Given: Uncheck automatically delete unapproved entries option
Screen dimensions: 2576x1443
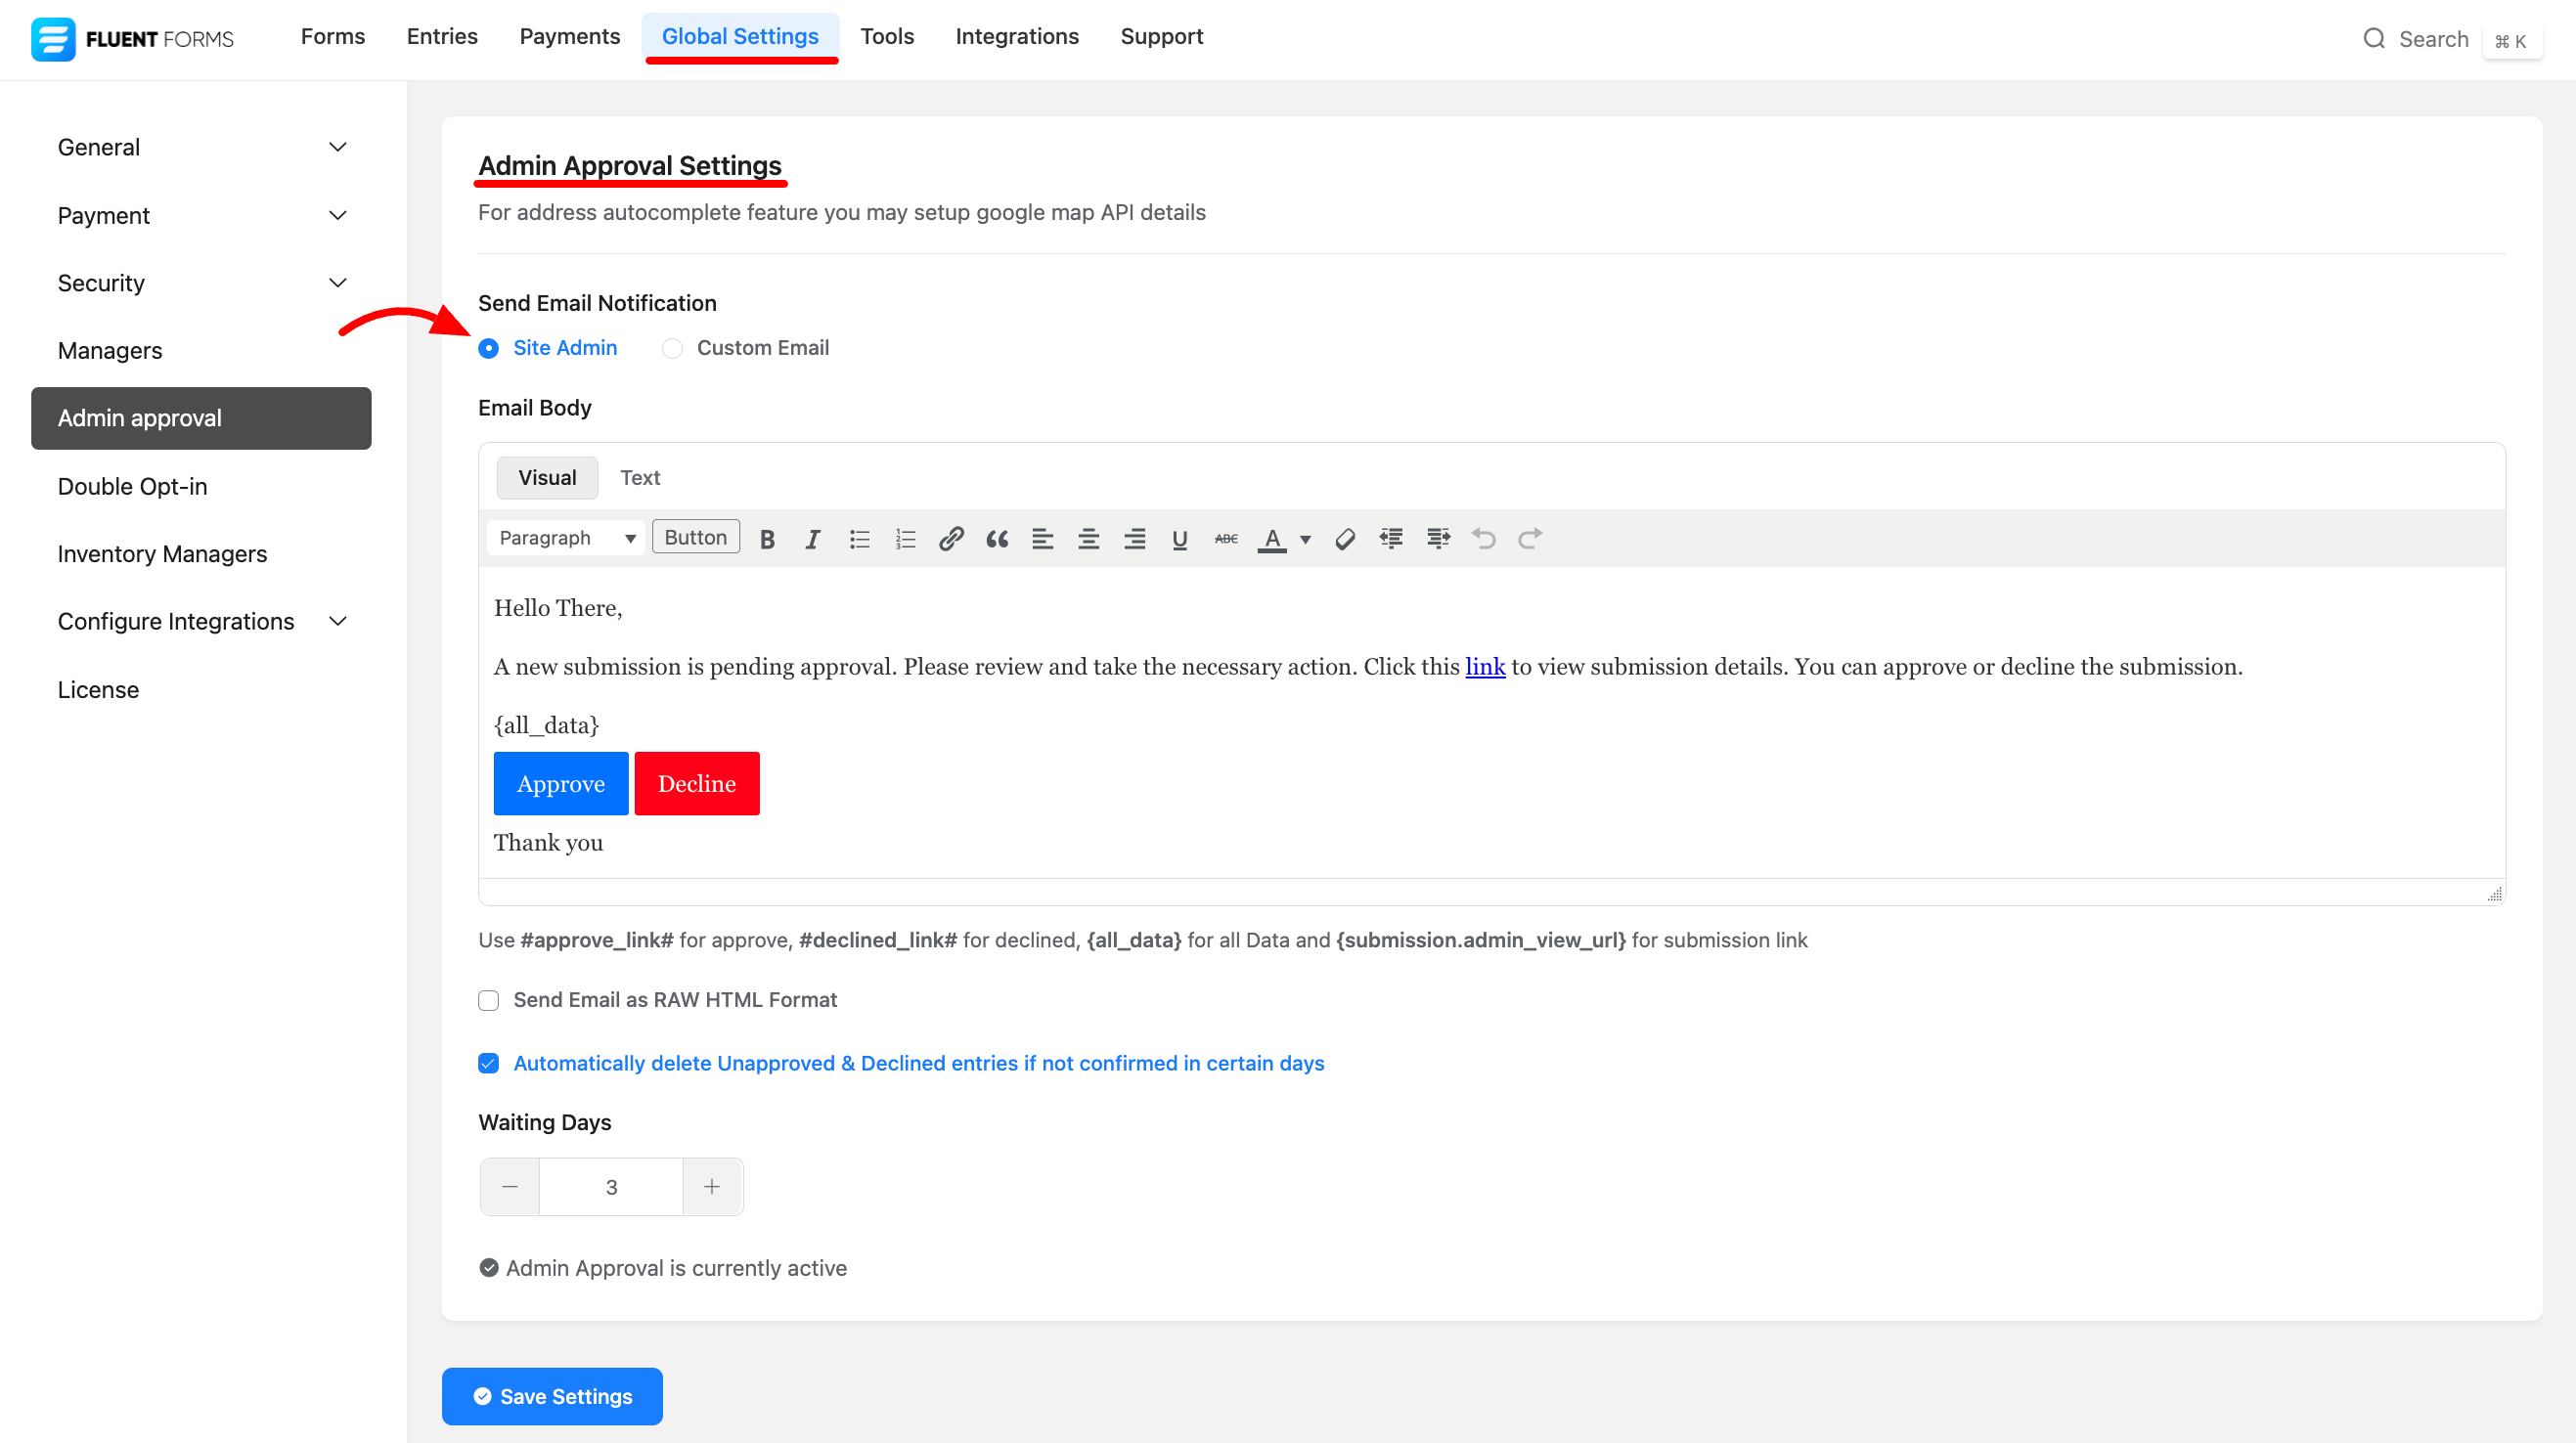Looking at the screenshot, I should (x=488, y=1063).
